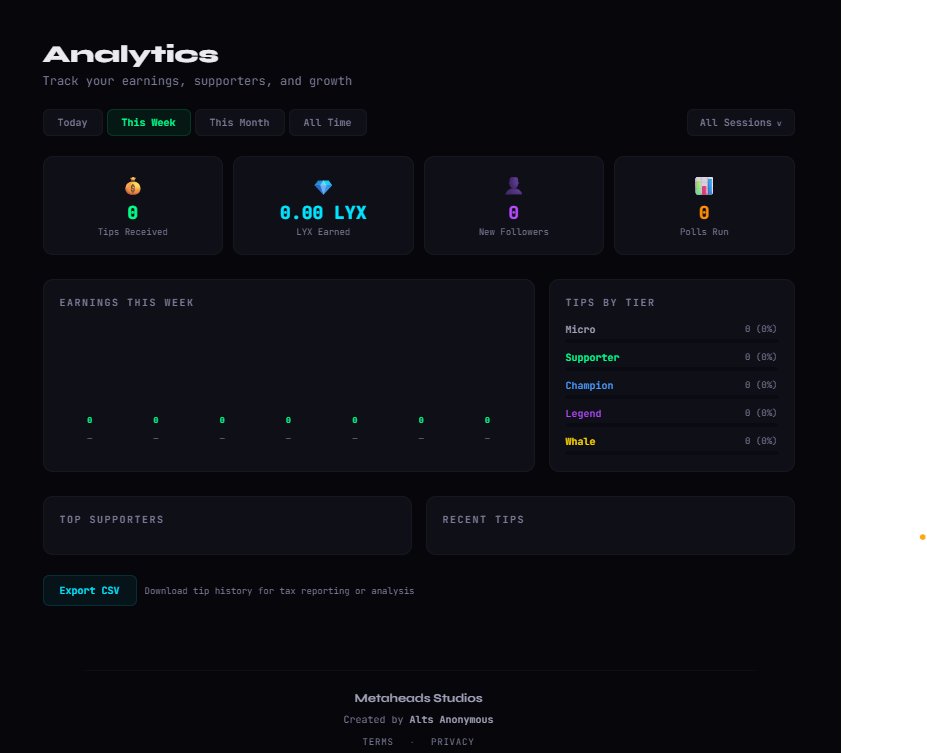Click the Whale tier 0 (0%) value

click(760, 441)
